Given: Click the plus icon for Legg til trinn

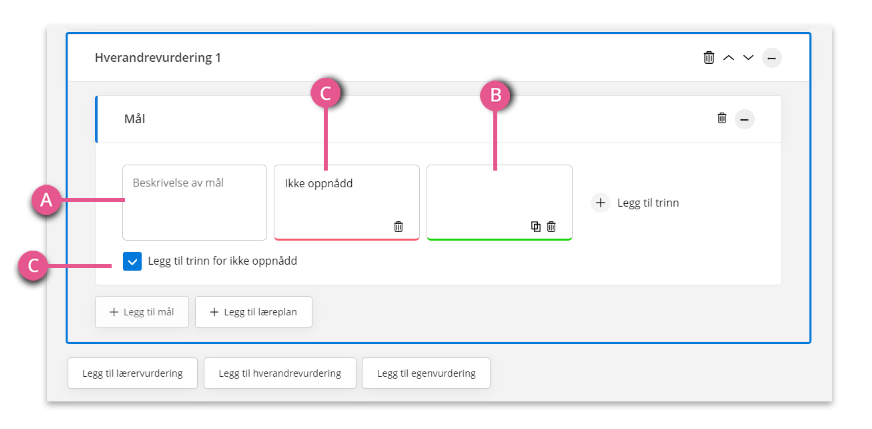Looking at the screenshot, I should (601, 203).
